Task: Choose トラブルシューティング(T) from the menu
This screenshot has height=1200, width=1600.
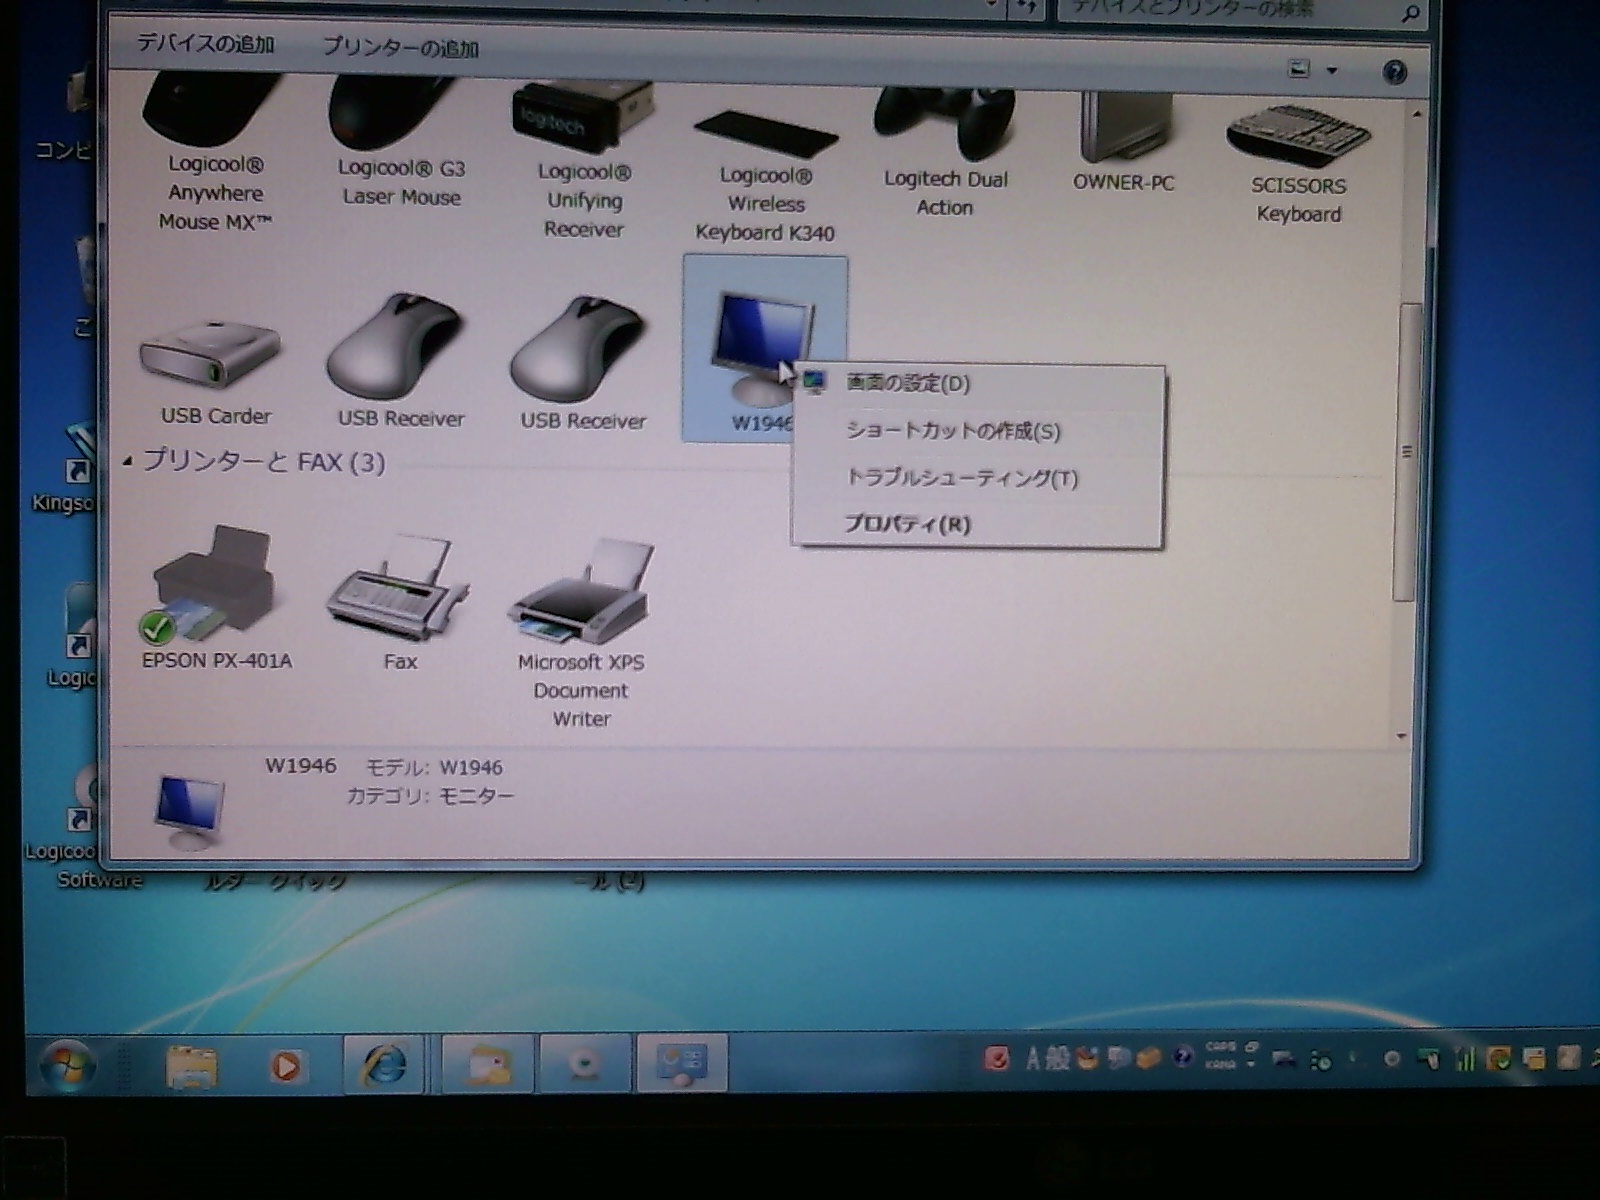Action: click(978, 478)
